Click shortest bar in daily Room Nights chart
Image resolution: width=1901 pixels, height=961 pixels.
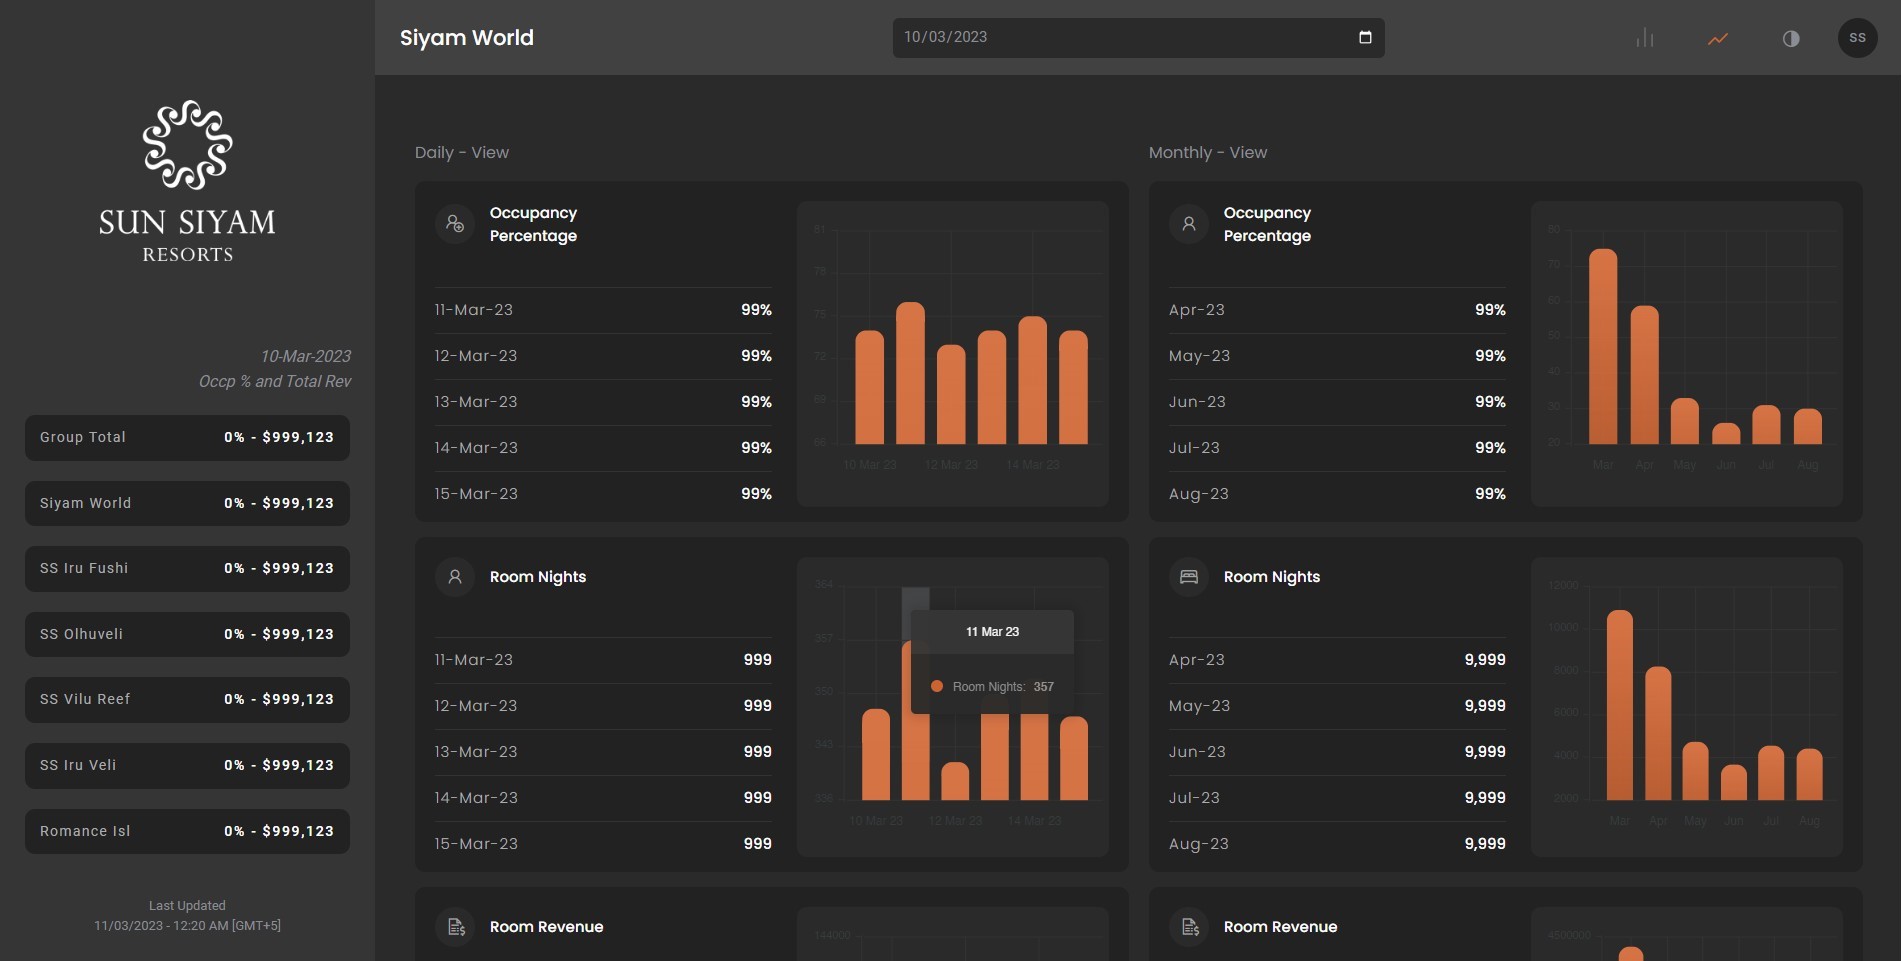[955, 781]
